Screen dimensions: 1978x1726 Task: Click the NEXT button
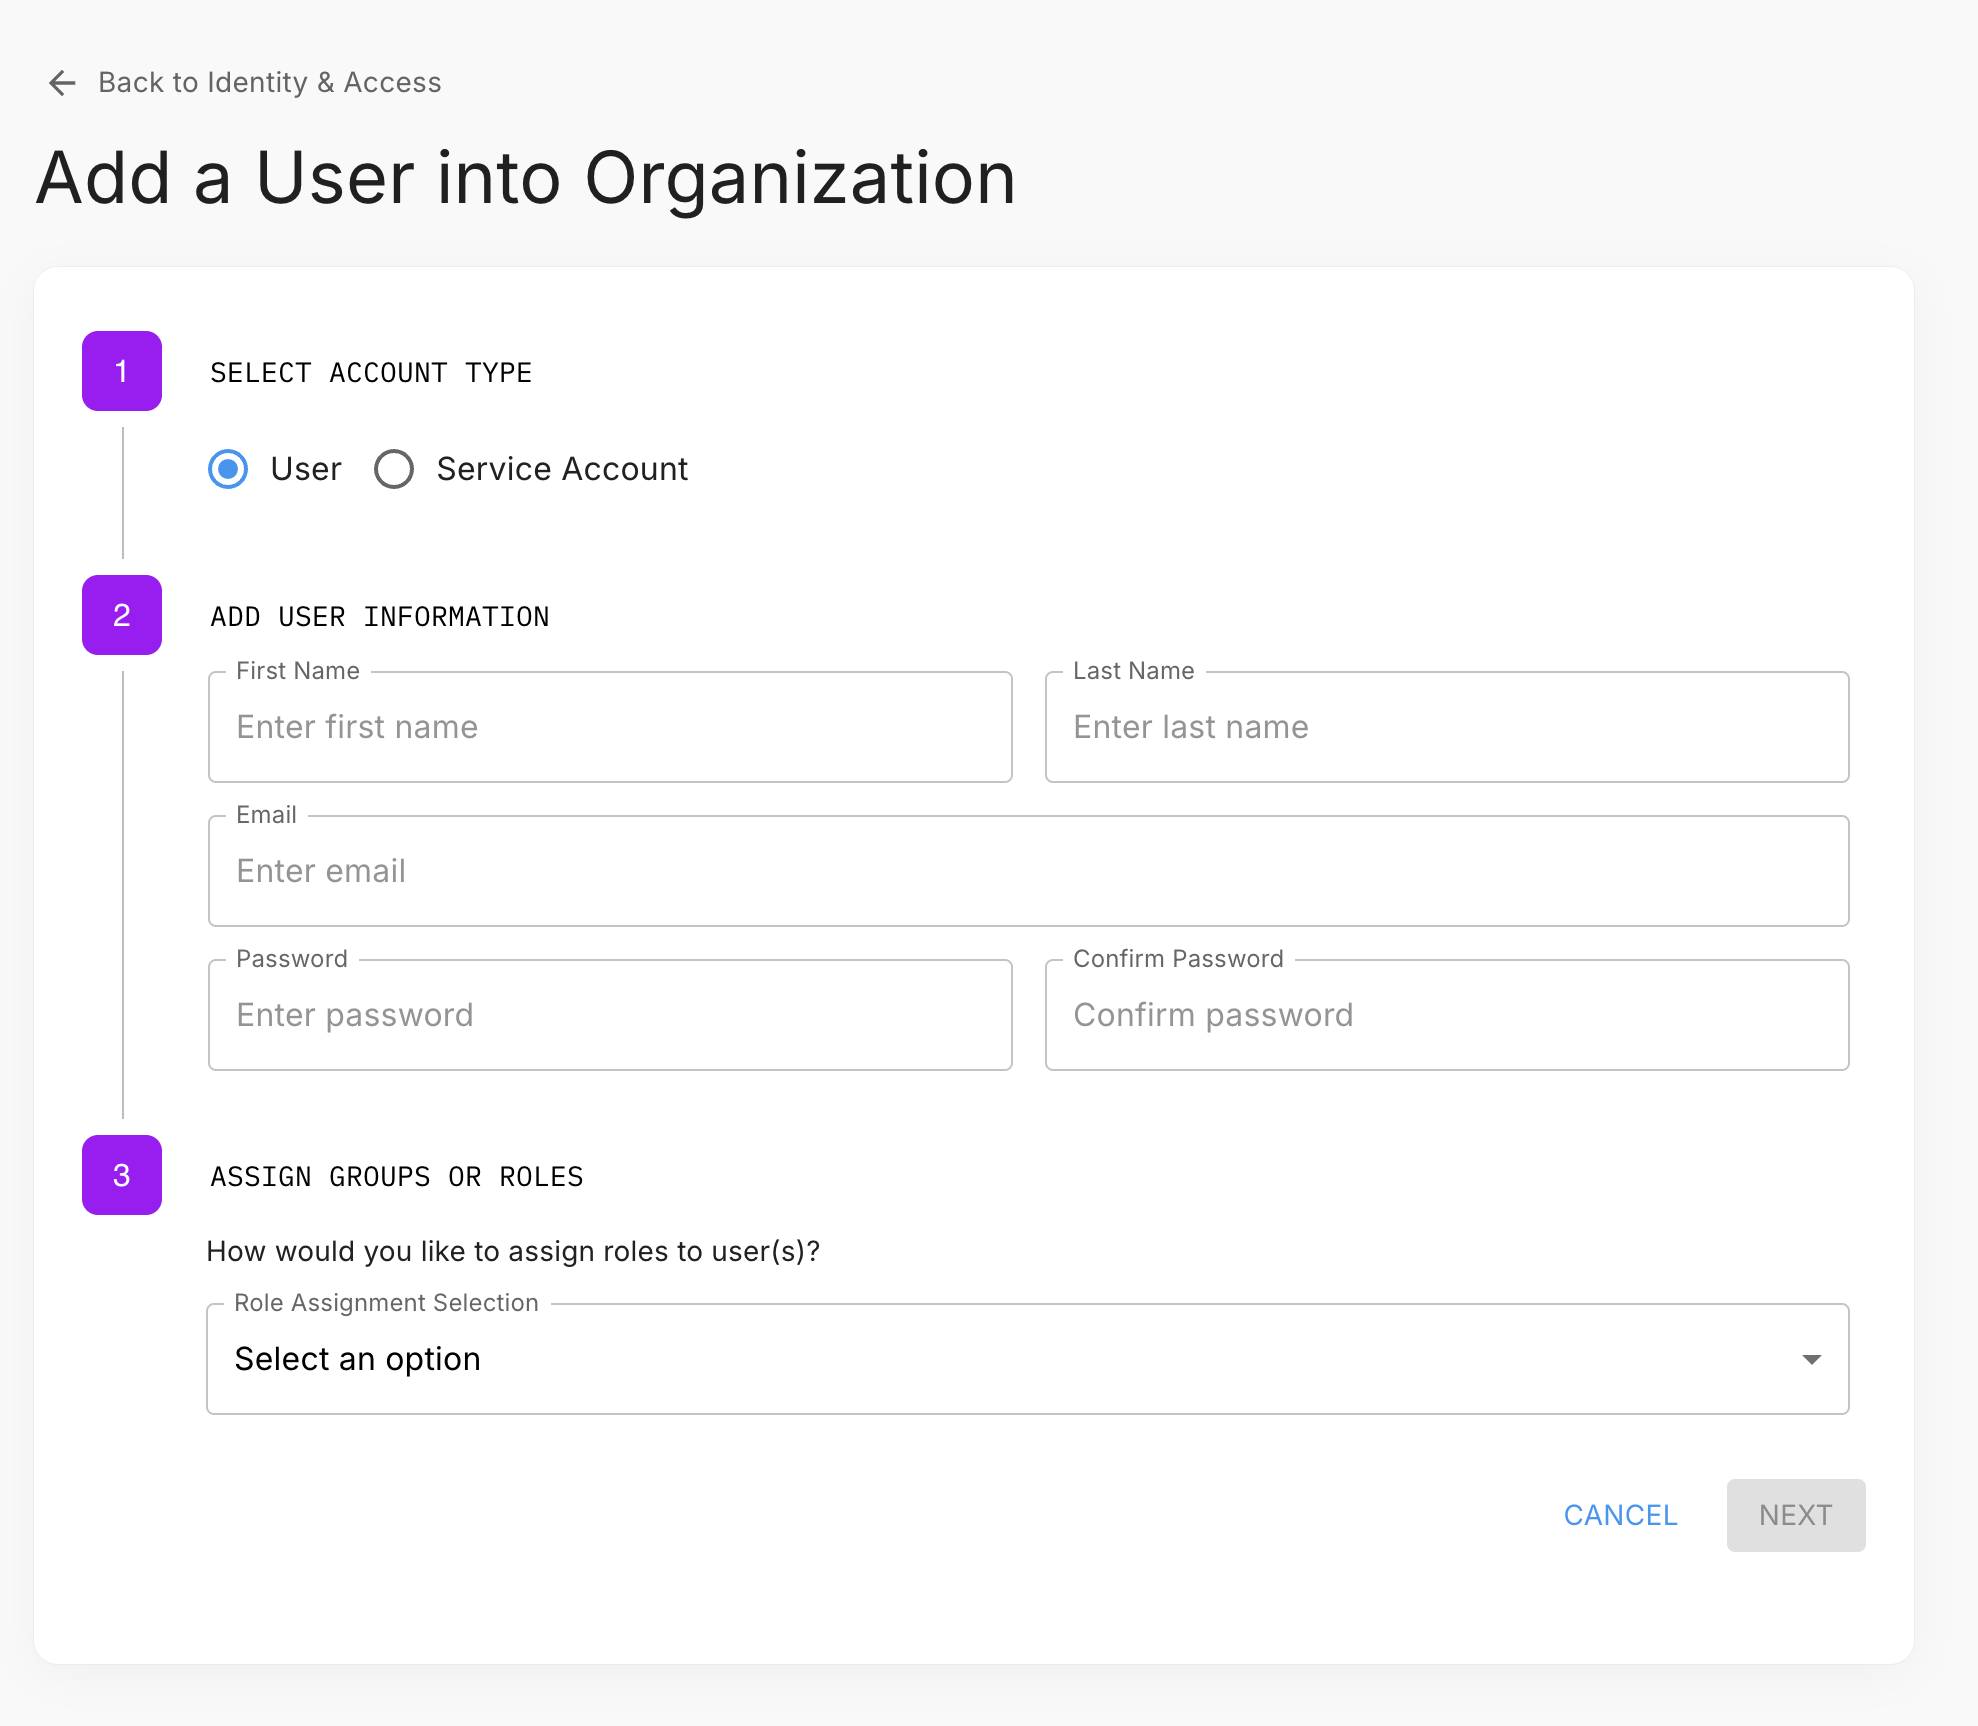pos(1795,1515)
